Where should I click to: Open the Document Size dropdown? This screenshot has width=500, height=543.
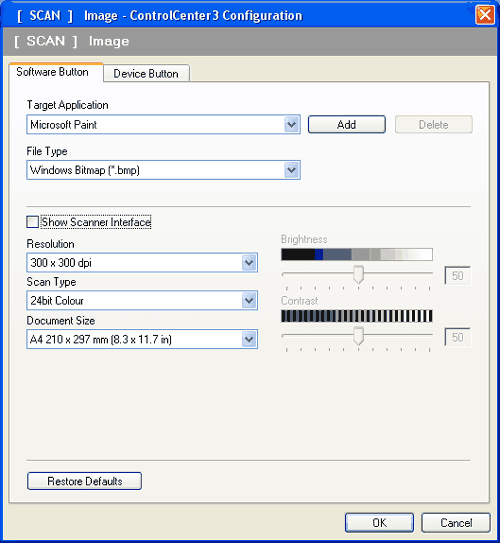[142, 339]
